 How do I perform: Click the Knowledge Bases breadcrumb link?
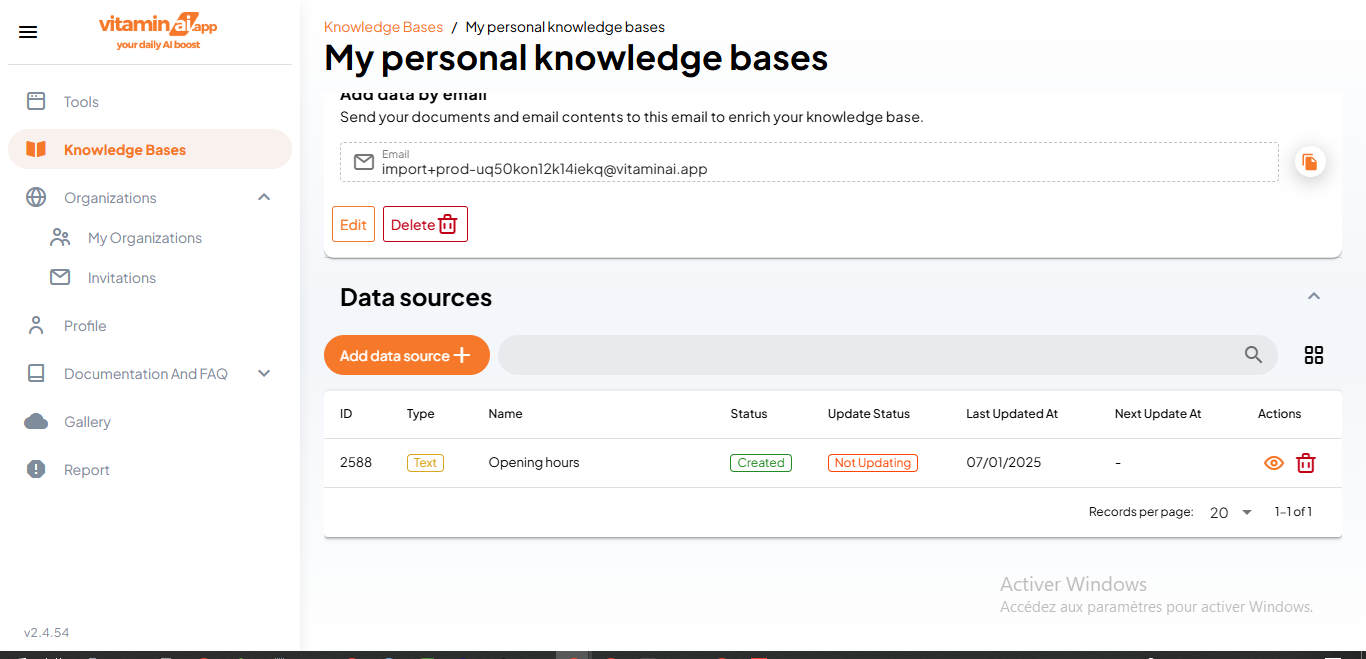click(x=383, y=26)
